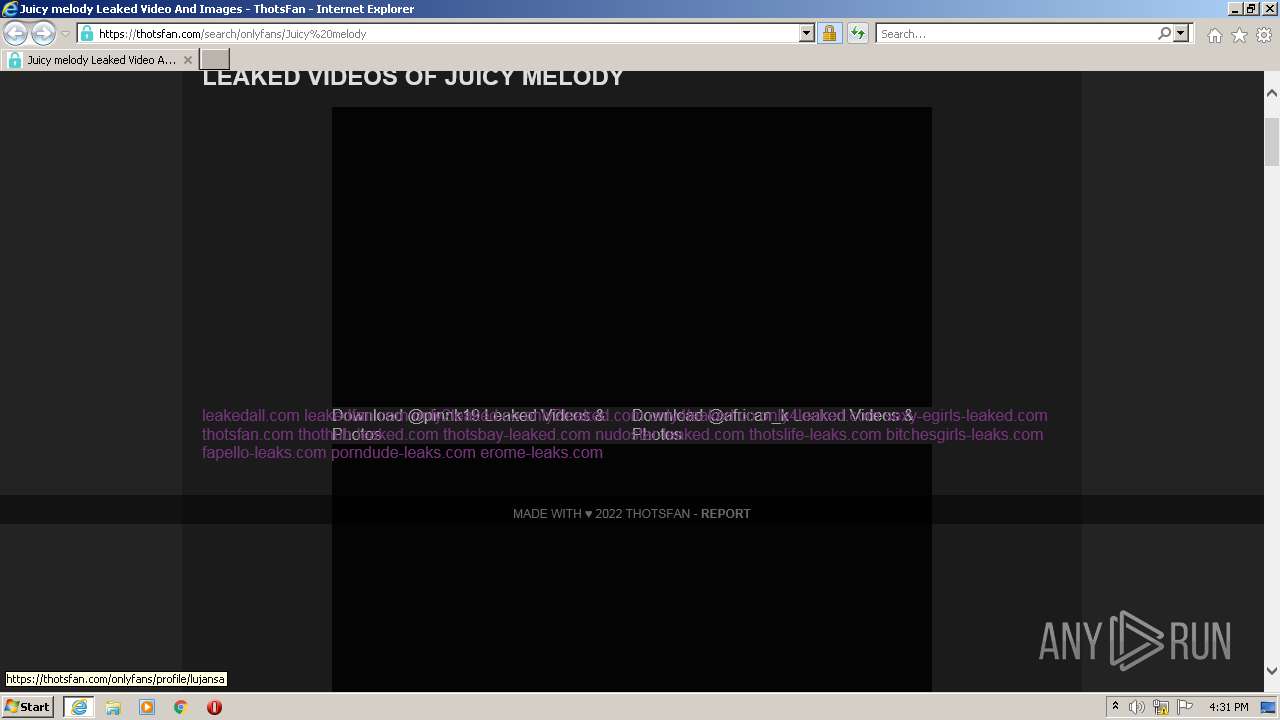The width and height of the screenshot is (1280, 720).
Task: Open Windows Explorer folder from taskbar
Action: coord(113,707)
